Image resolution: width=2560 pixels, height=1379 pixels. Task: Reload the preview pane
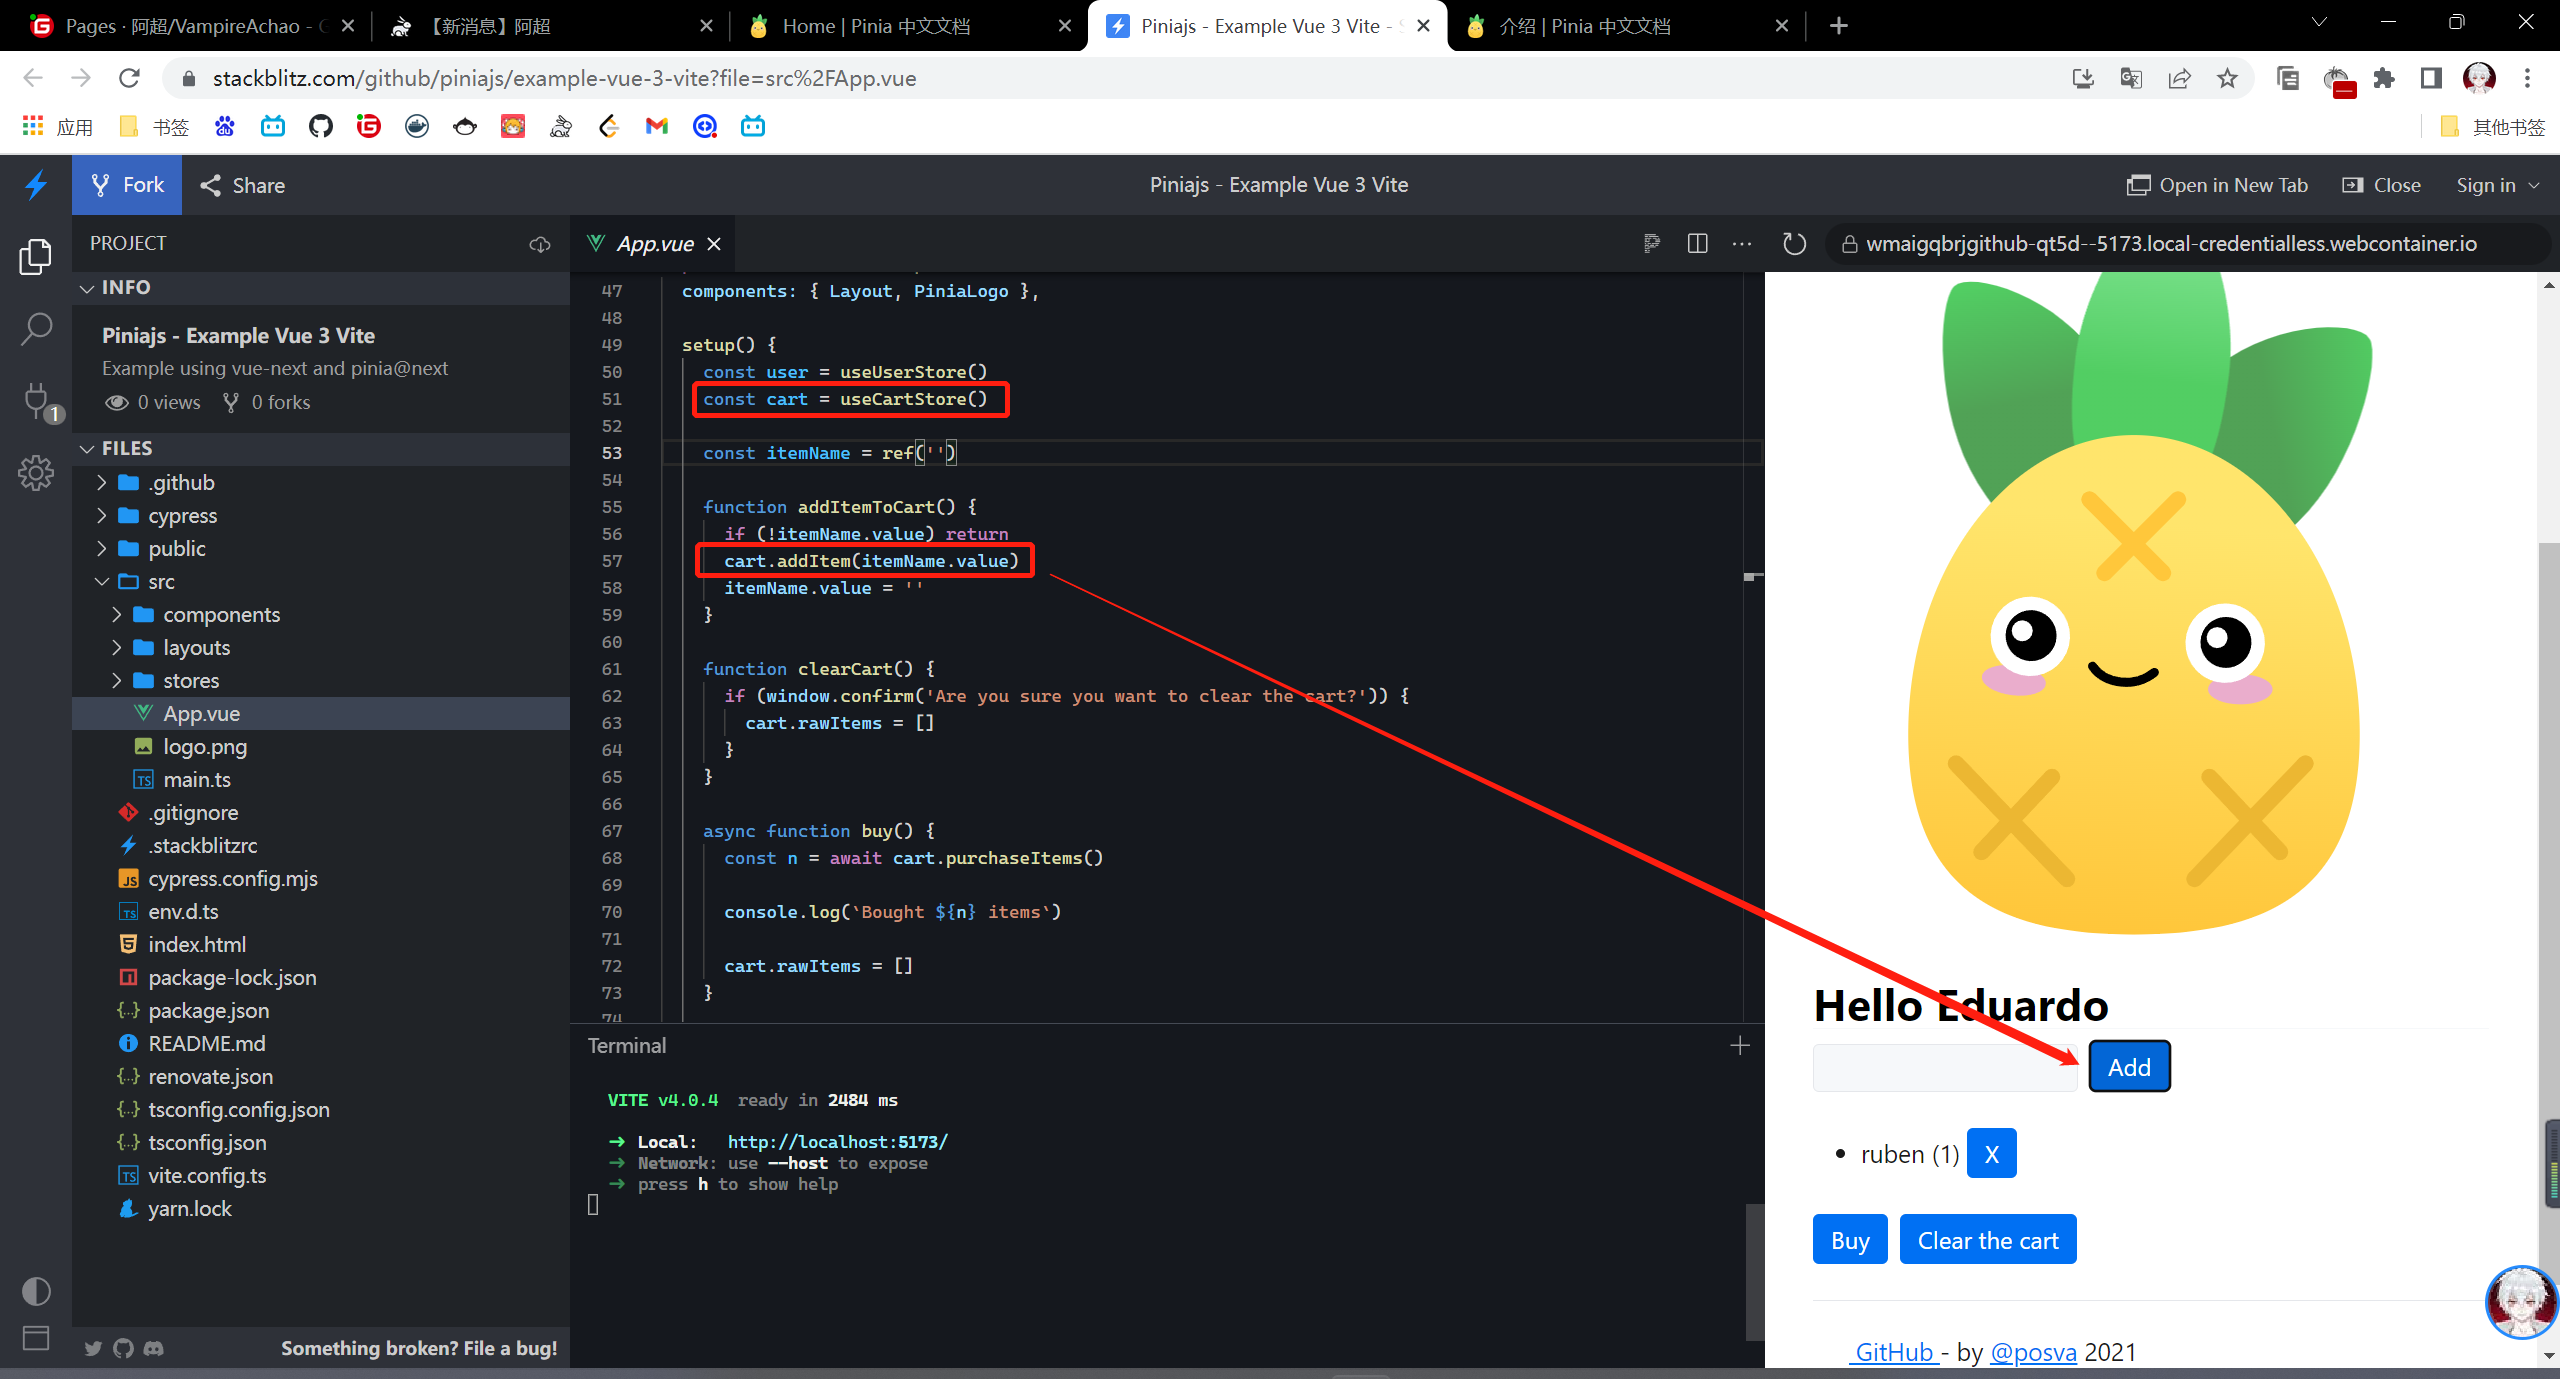point(1794,244)
